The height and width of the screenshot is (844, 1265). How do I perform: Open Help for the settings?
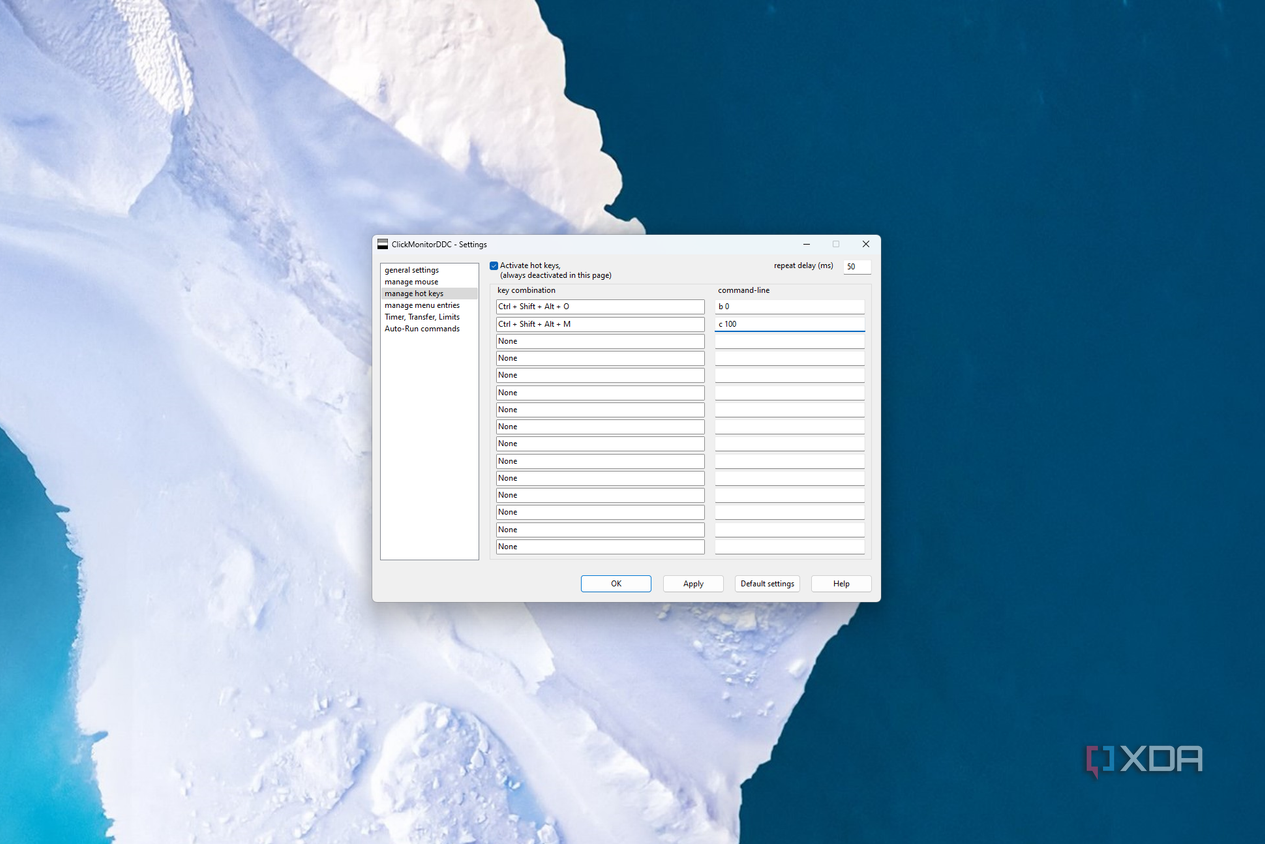click(841, 584)
